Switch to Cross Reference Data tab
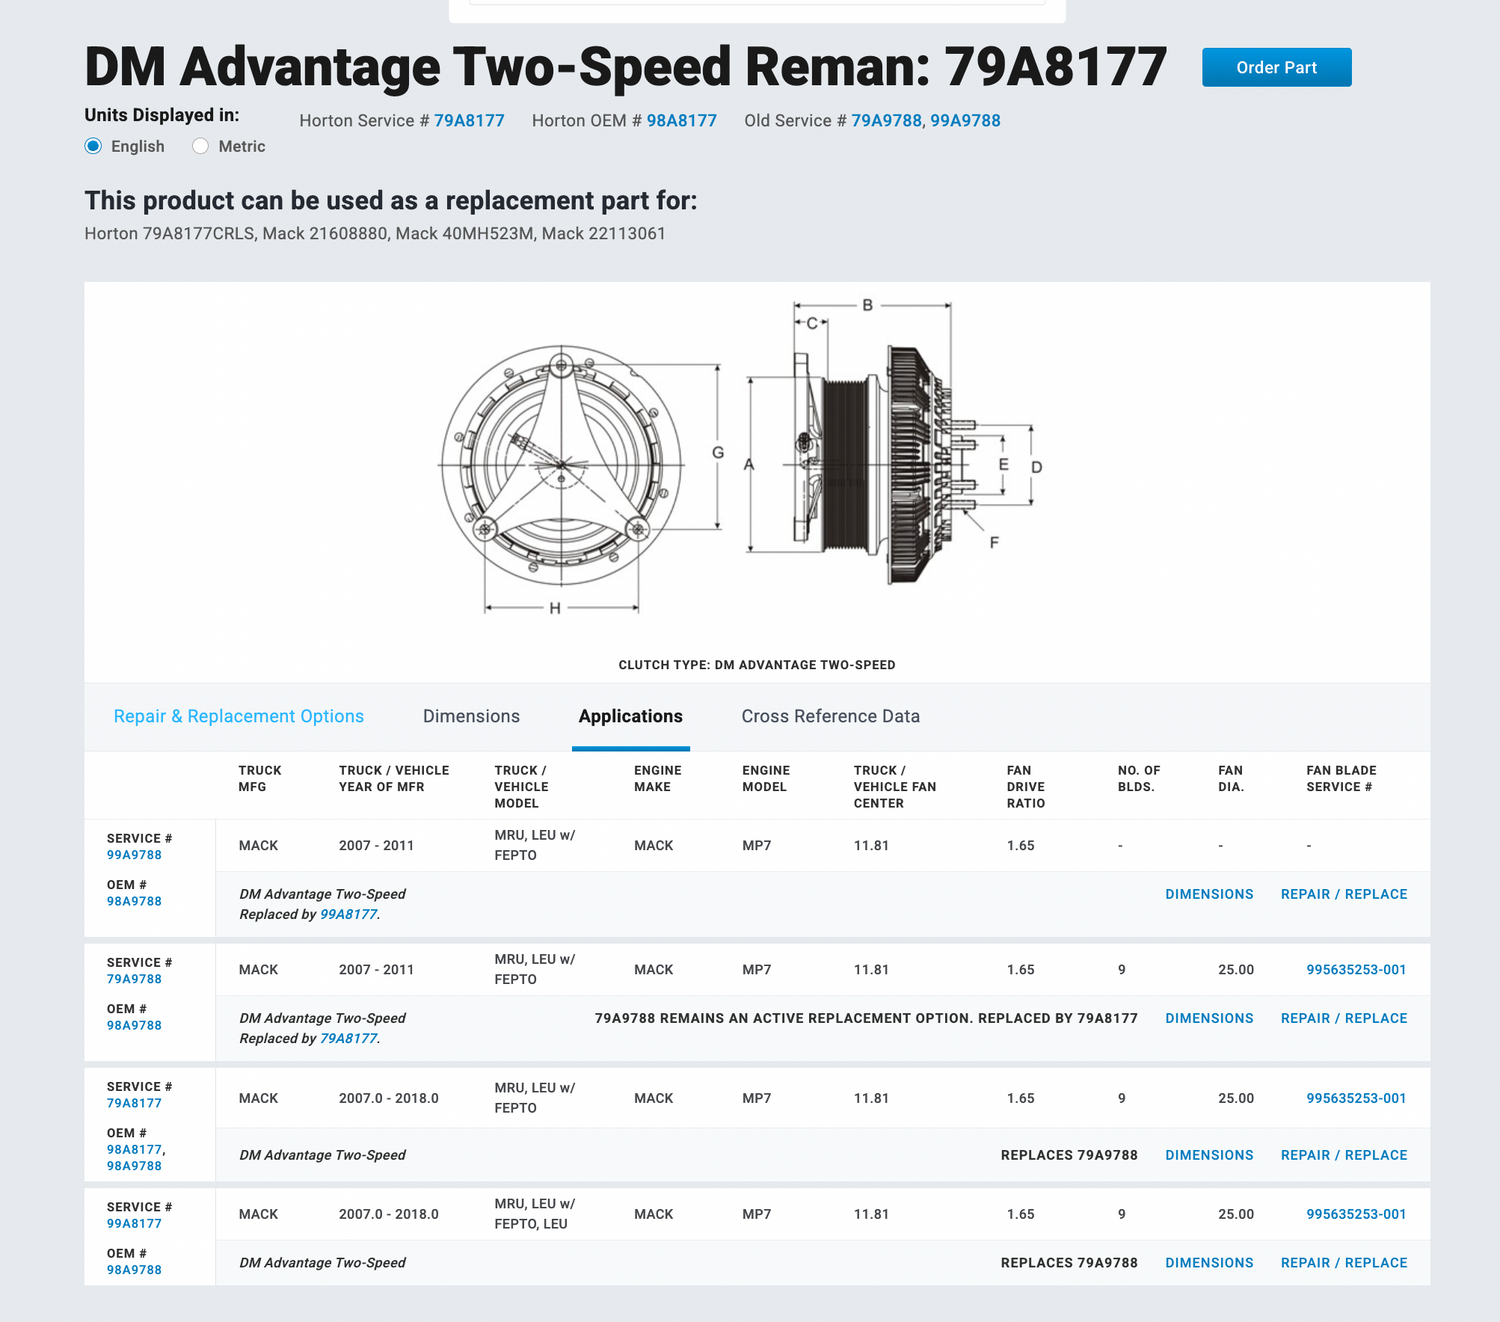Viewport: 1500px width, 1322px height. [830, 716]
